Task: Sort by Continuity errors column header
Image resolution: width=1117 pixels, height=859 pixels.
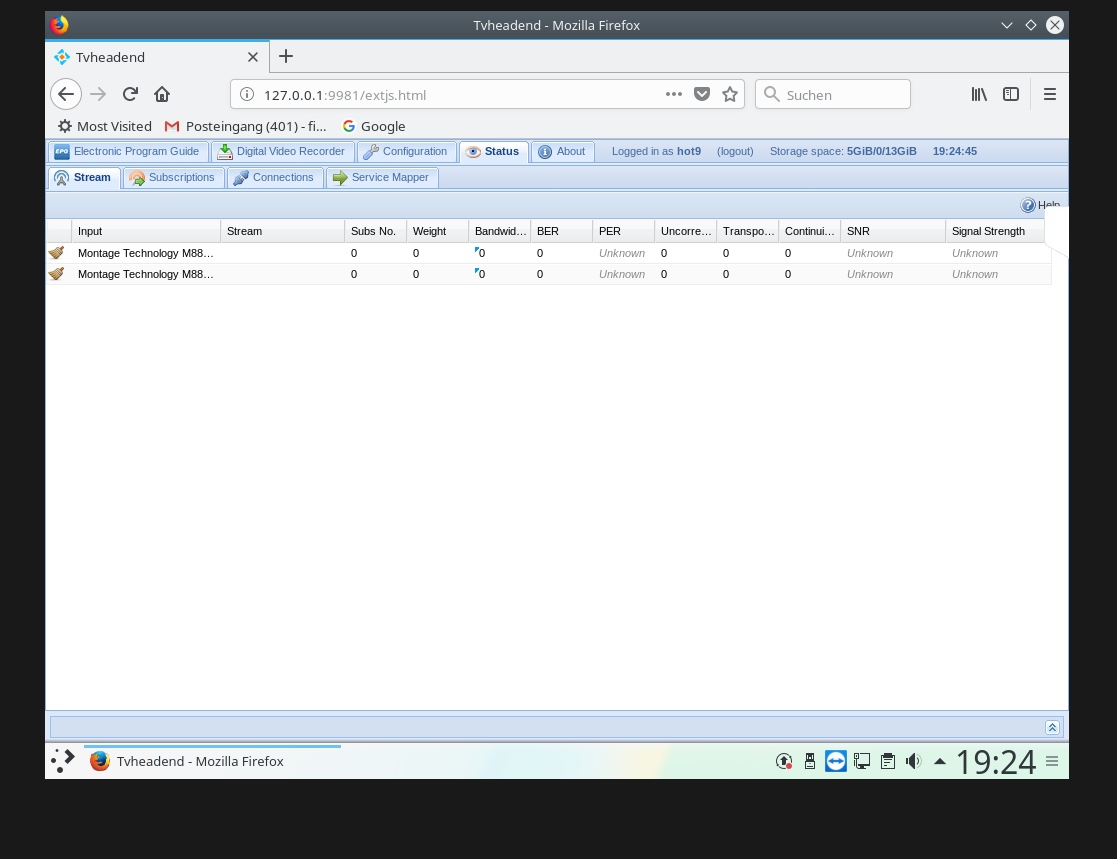Action: click(x=809, y=231)
